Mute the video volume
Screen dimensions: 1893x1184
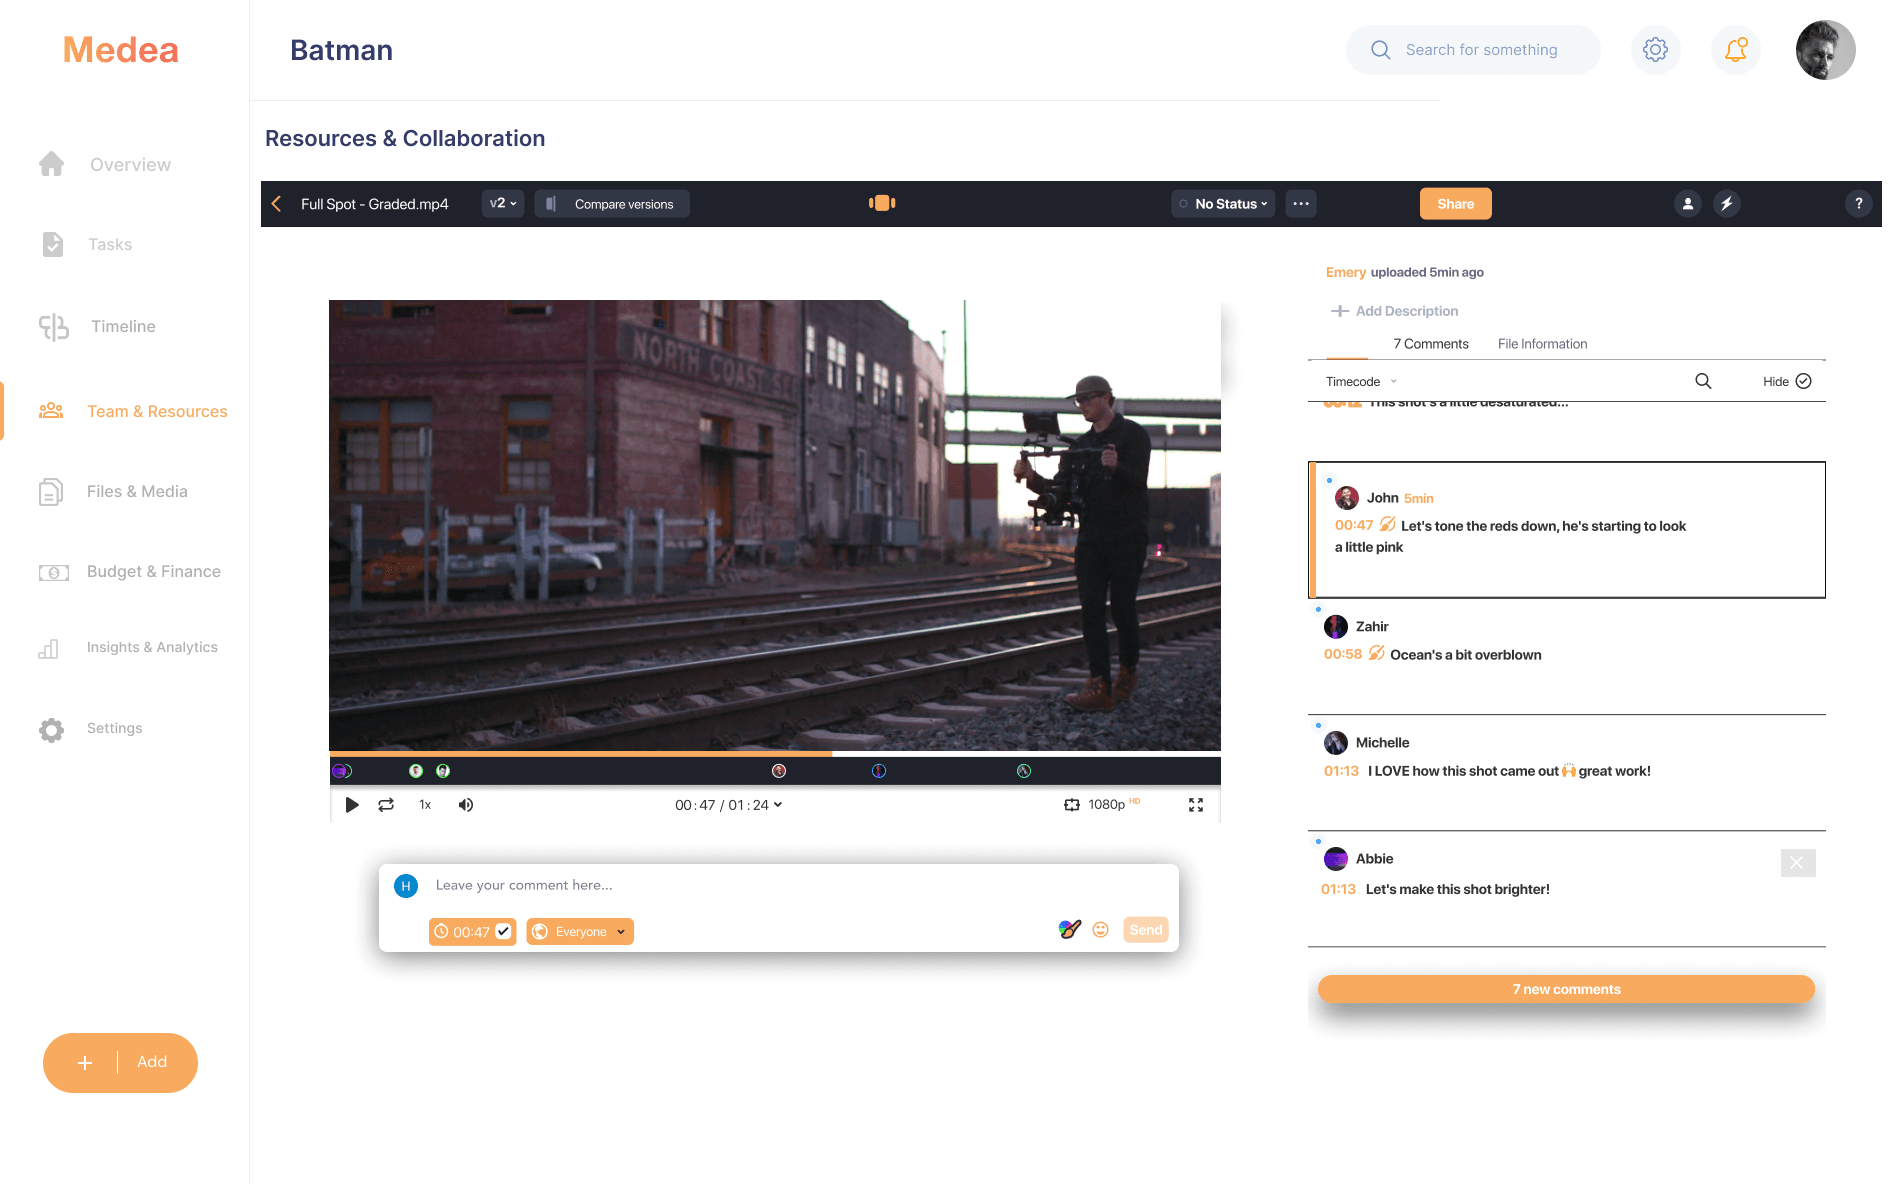pos(466,805)
